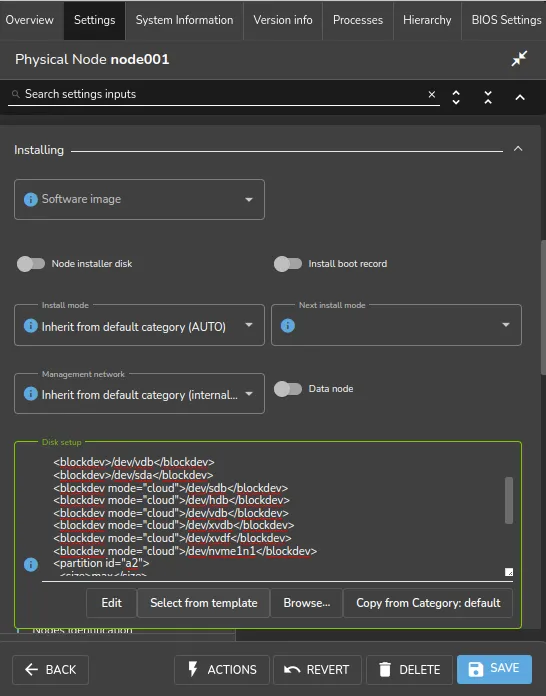The image size is (546, 696).
Task: Click the Next install mode info icon
Action: pos(288,326)
